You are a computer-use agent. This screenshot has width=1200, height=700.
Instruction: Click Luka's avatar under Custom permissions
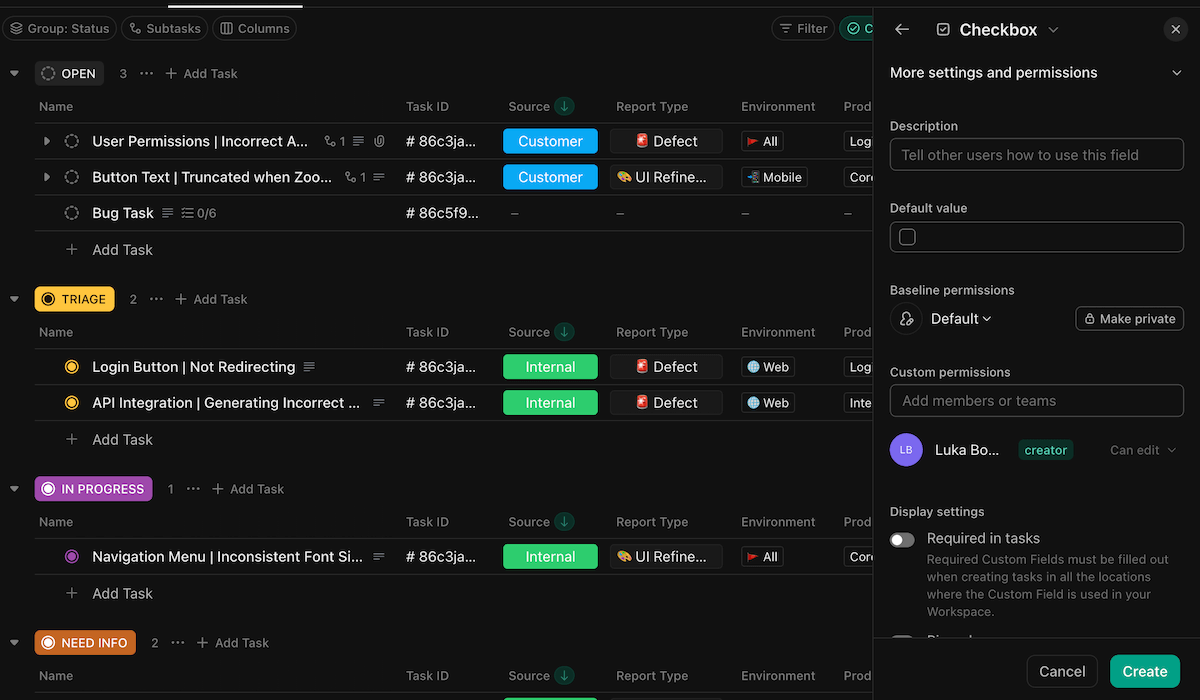906,449
